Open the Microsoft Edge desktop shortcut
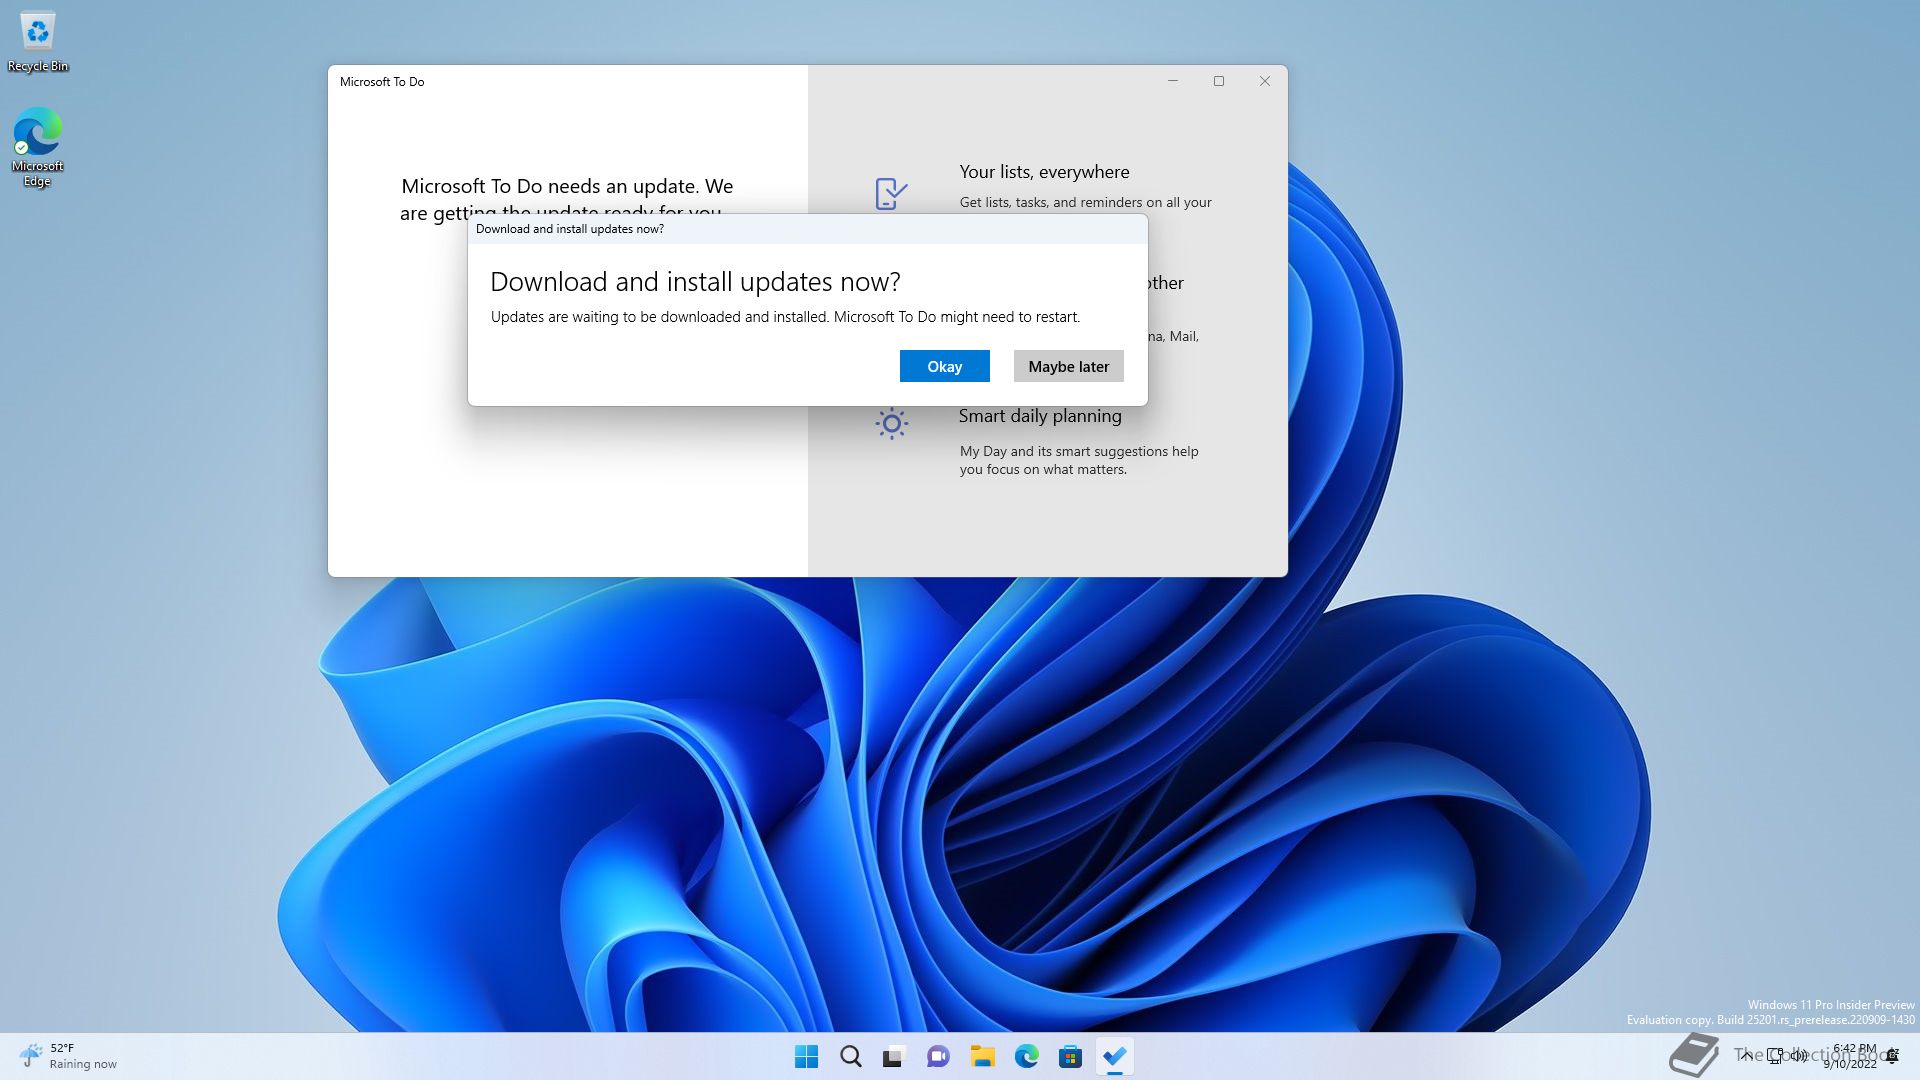The width and height of the screenshot is (1920, 1080). tap(38, 147)
